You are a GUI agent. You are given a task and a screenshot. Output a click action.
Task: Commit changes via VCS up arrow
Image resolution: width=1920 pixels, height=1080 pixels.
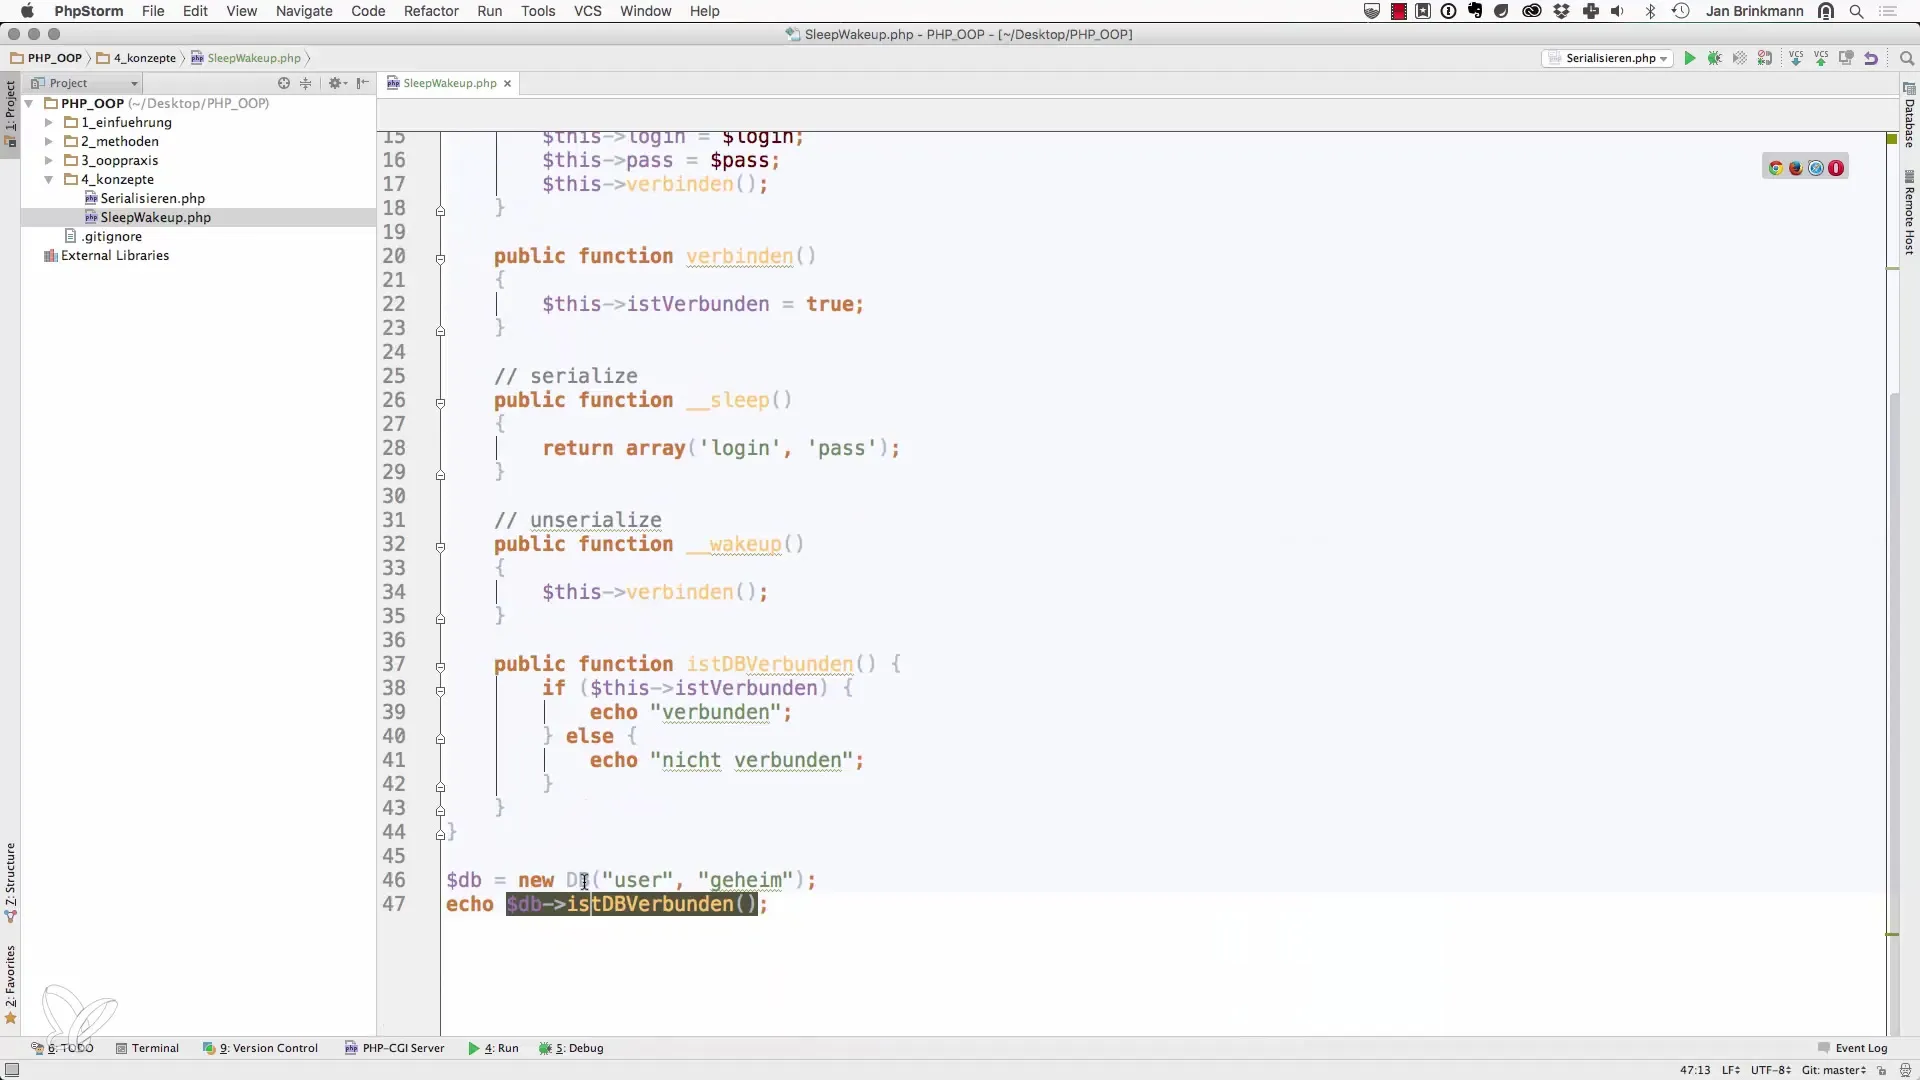click(1821, 58)
